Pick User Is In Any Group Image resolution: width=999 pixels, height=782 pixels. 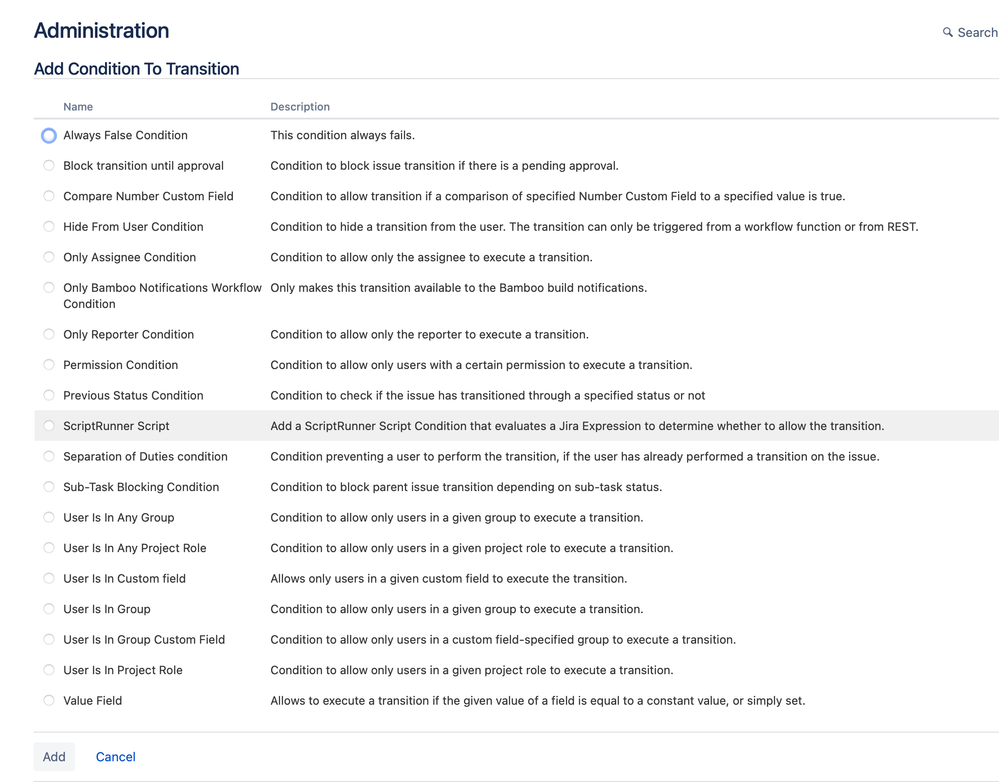click(48, 517)
